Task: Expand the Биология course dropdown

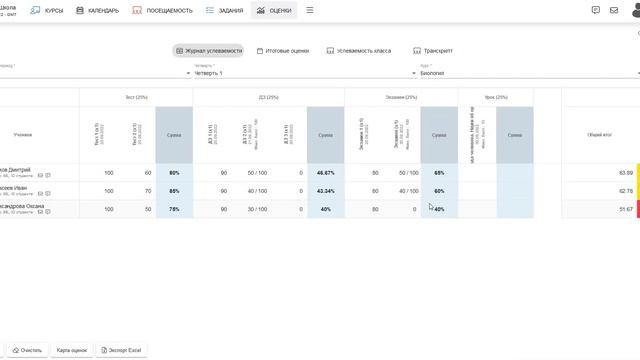Action: coord(530,73)
